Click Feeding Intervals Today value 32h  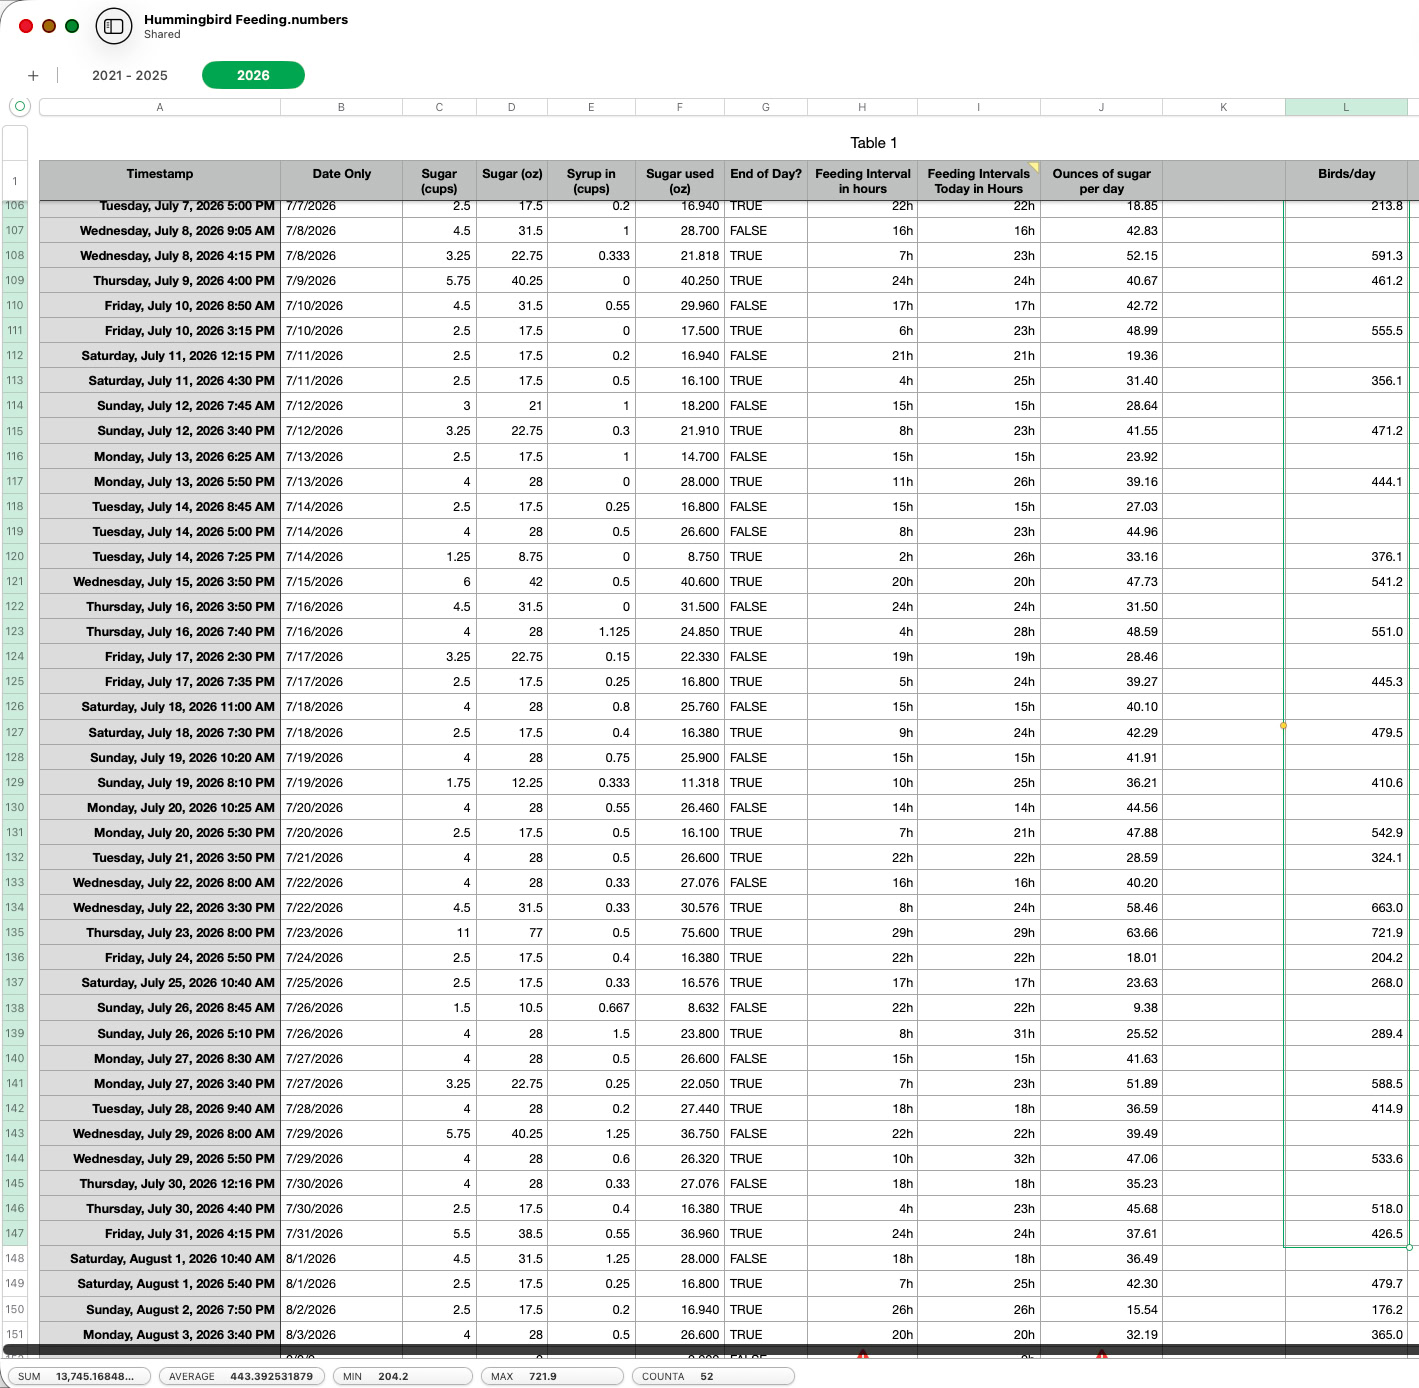[979, 1158]
